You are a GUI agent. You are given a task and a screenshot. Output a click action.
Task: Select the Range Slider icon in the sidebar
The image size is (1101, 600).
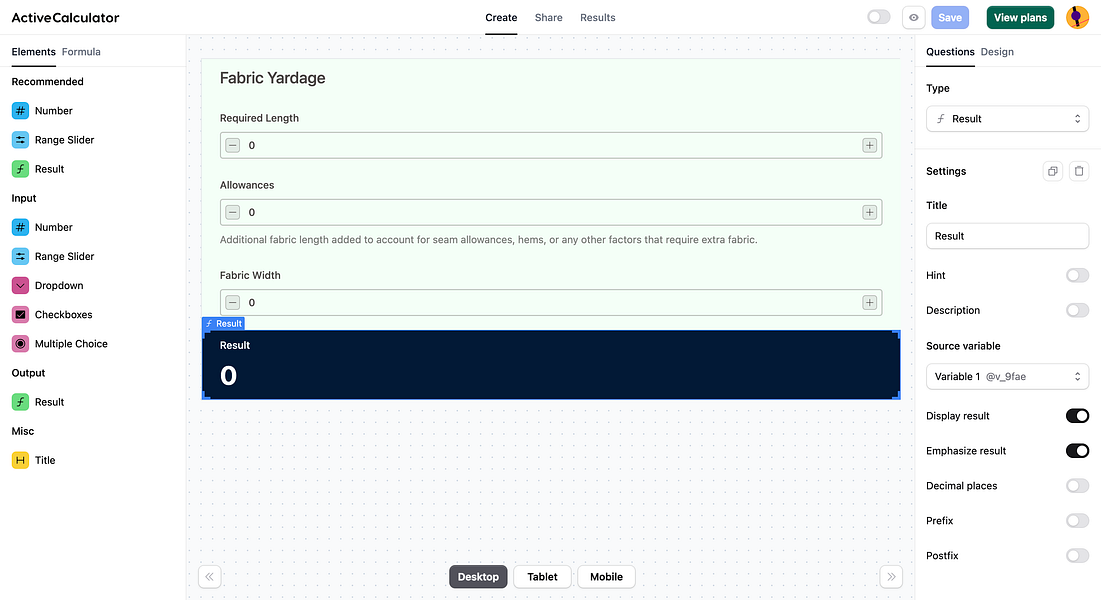(20, 139)
